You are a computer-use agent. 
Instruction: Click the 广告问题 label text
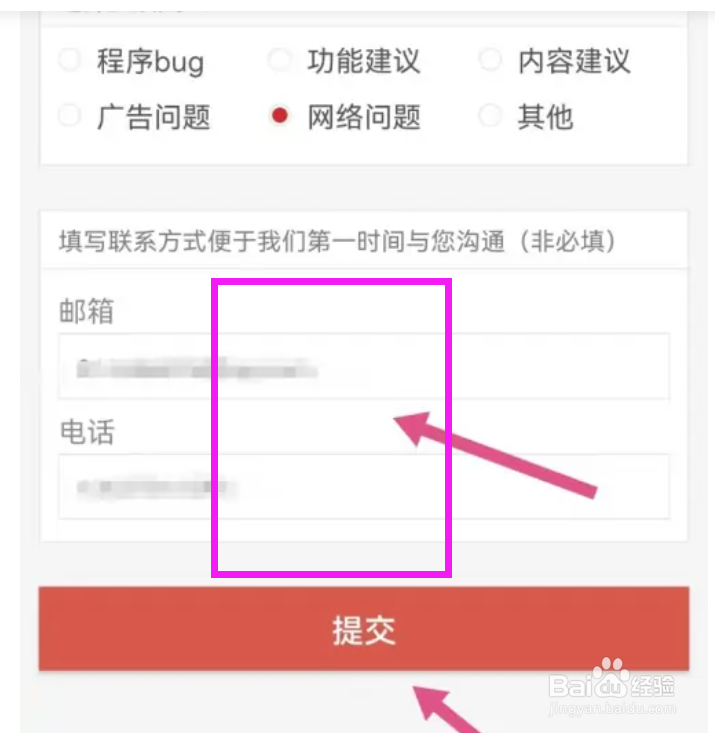point(153,116)
